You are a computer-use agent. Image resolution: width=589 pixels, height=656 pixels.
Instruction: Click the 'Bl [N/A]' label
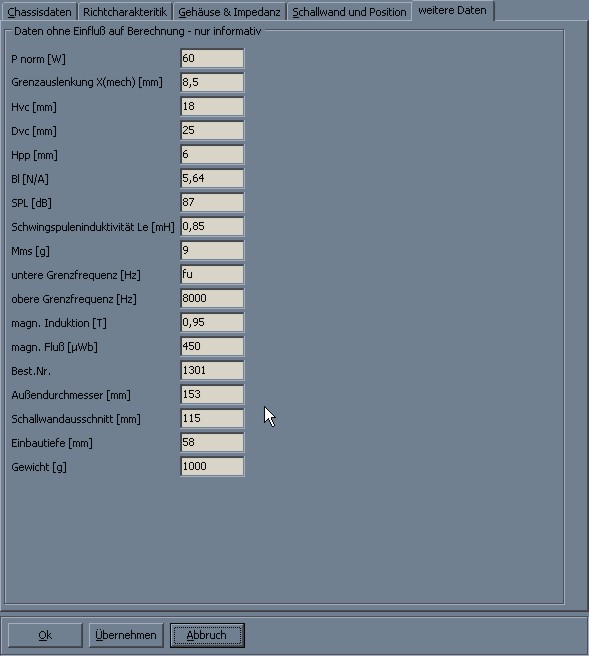tap(30, 179)
